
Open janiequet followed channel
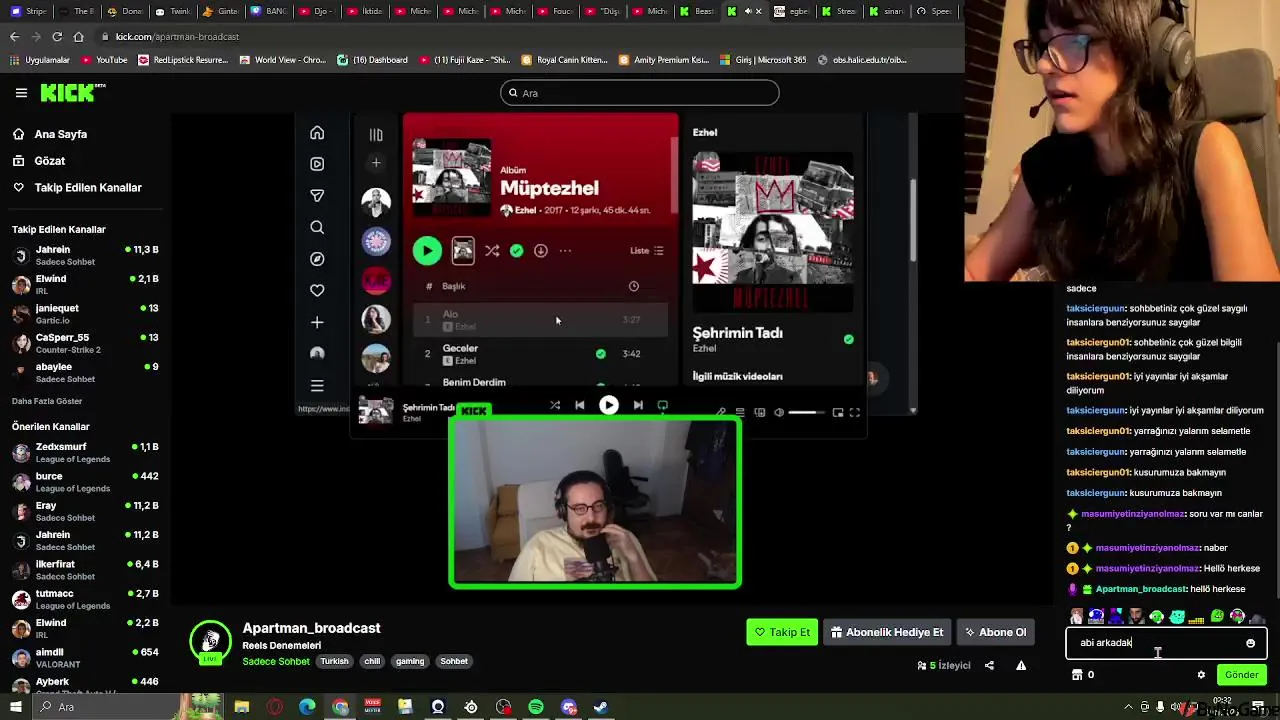coord(84,314)
